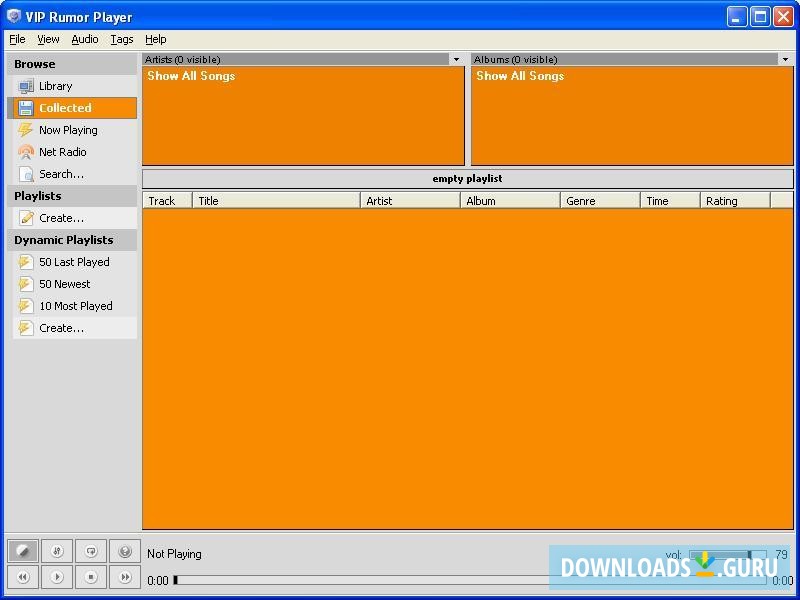The width and height of the screenshot is (800, 600).
Task: Click the VIP Rumor Player title bar icon
Action: coord(14,16)
